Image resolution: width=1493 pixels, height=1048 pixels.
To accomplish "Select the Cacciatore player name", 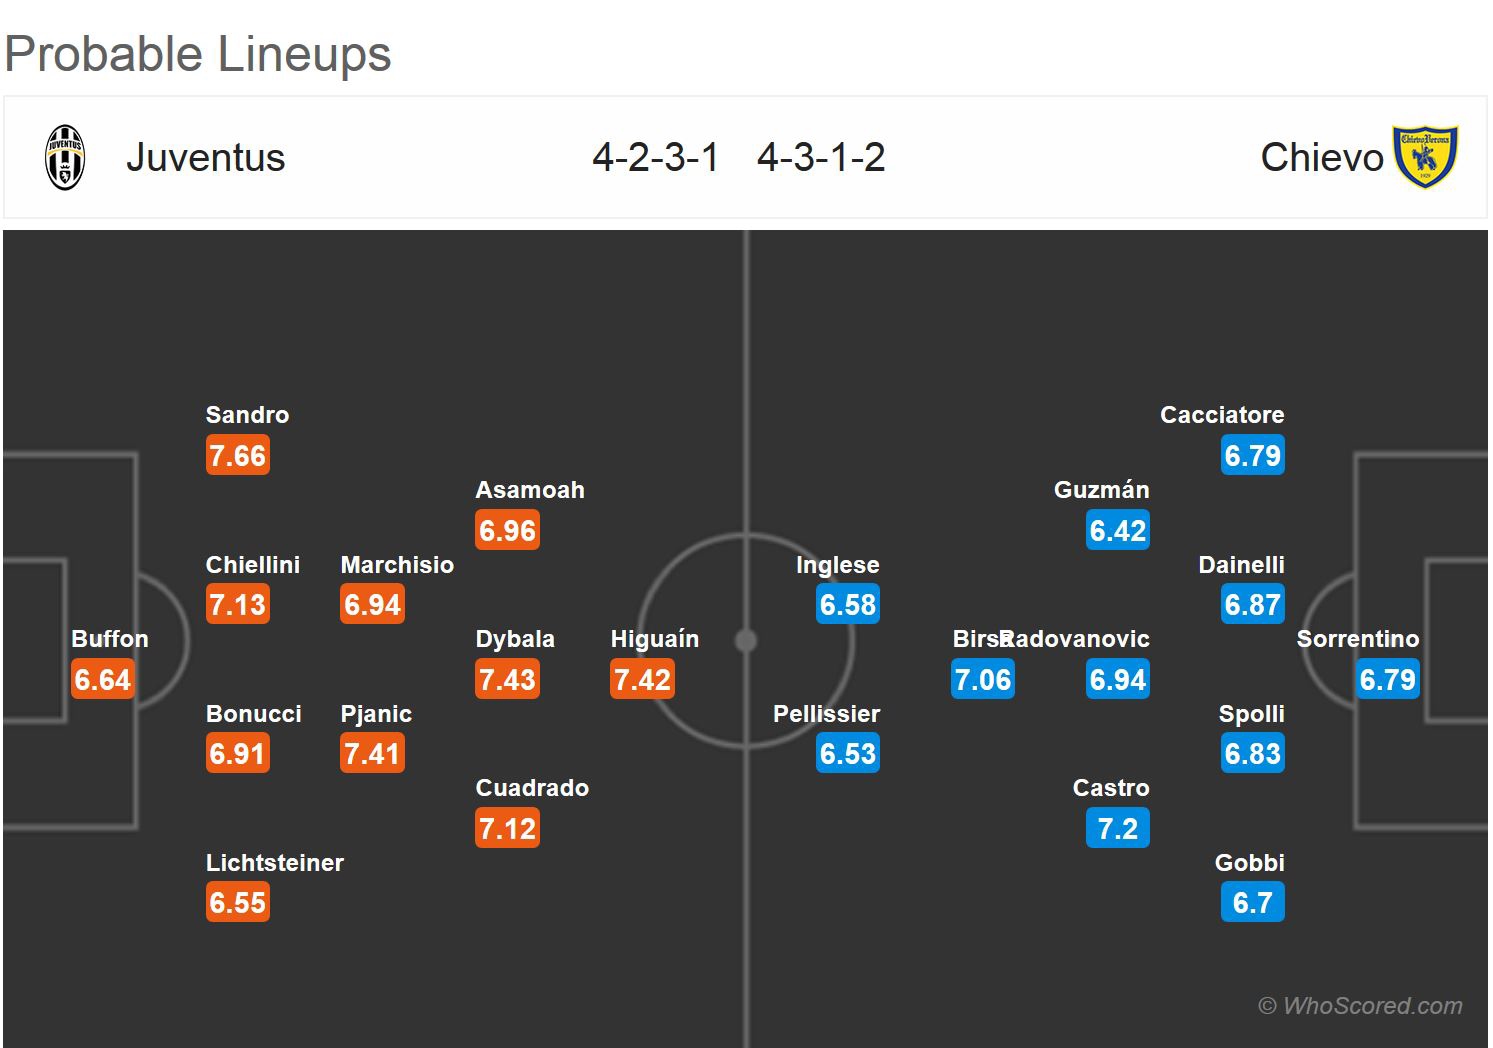I will point(1222,415).
